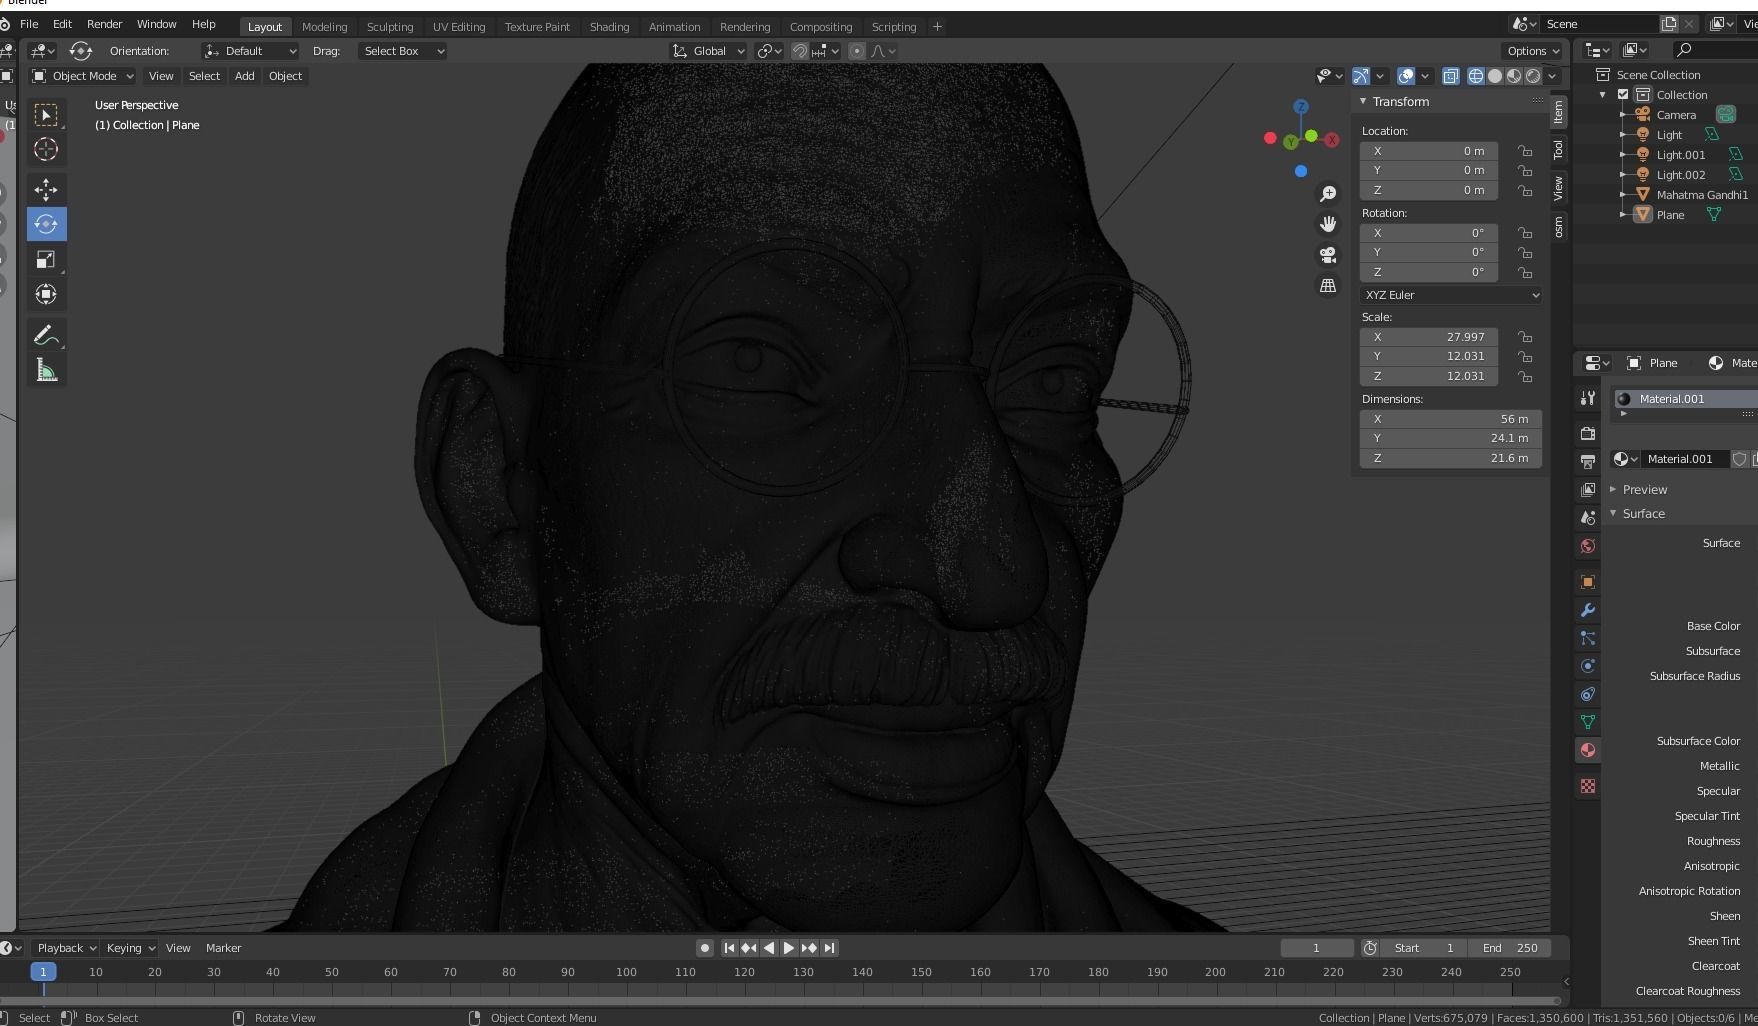This screenshot has height=1026, width=1758.
Task: Toggle proportional editing
Action: click(x=857, y=51)
